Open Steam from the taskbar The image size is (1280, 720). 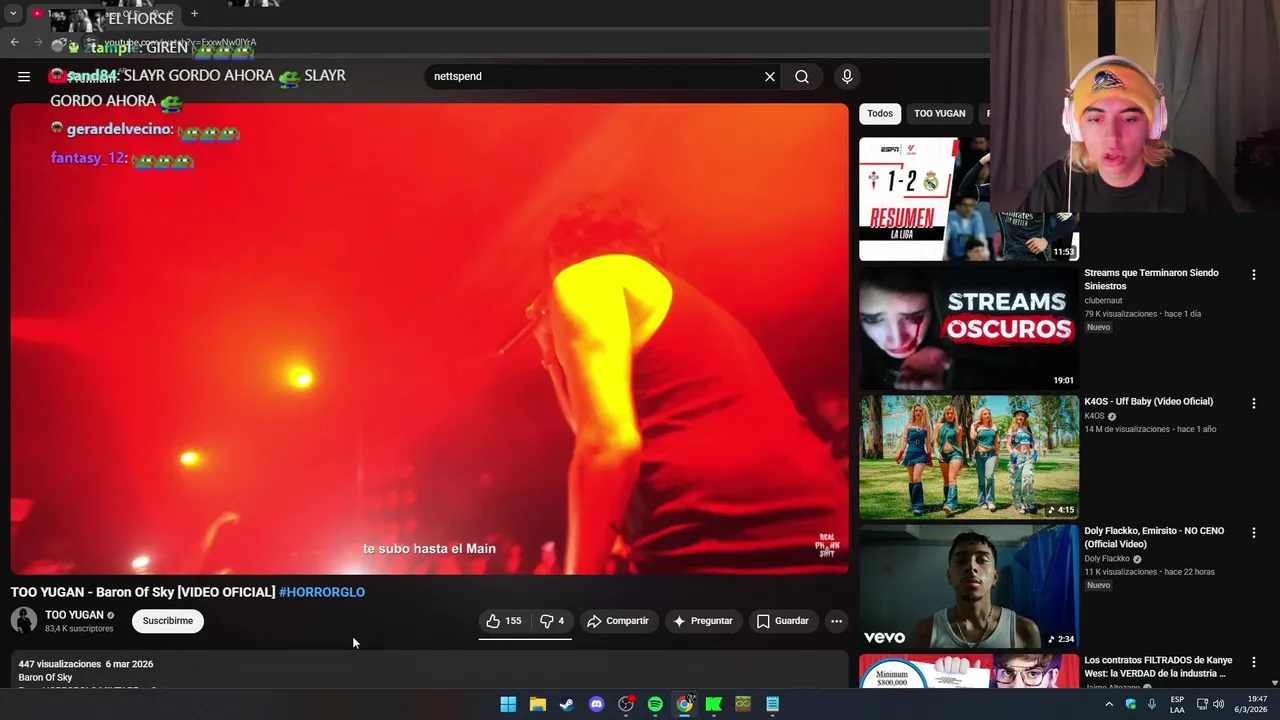click(x=567, y=704)
